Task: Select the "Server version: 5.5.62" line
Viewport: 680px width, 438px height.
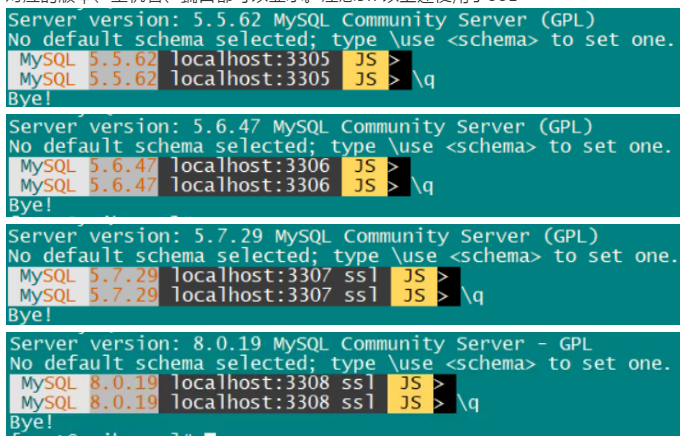Action: 301,20
